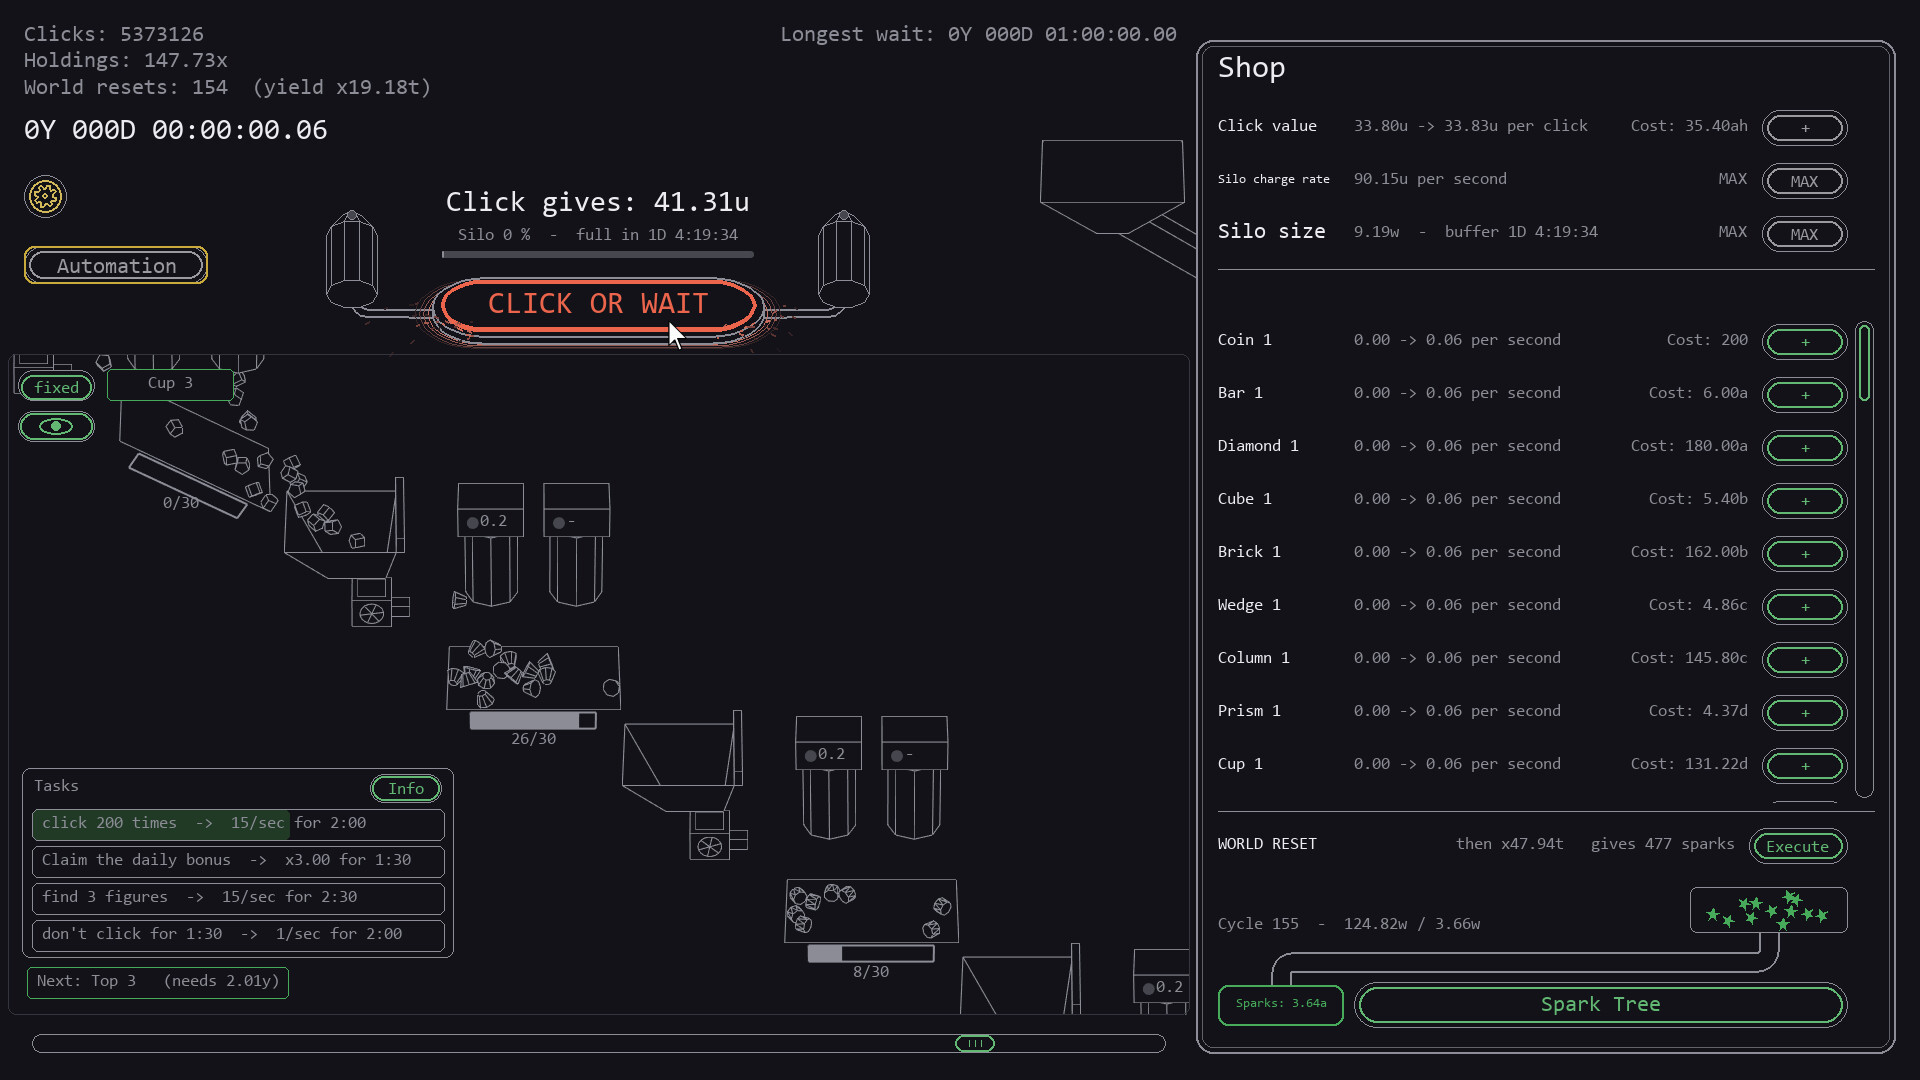Click MAX button for Silo size

click(x=1805, y=234)
